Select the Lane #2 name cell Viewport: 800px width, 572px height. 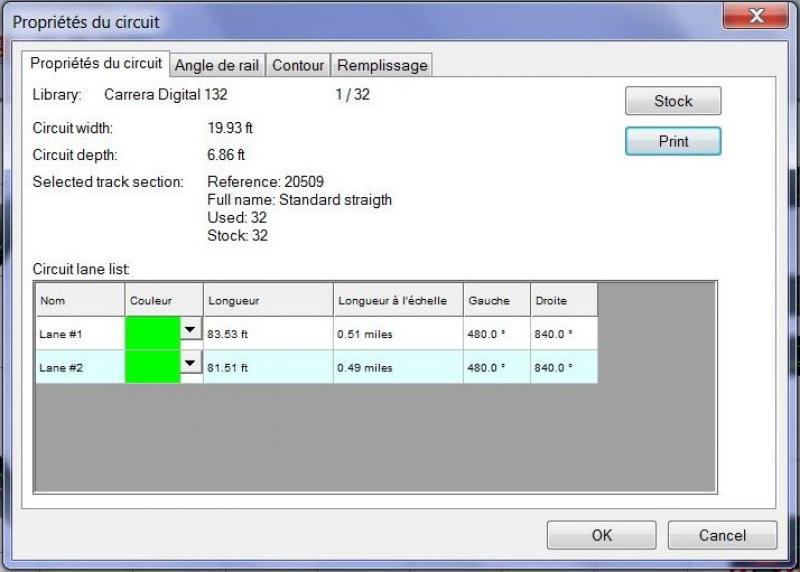point(79,367)
